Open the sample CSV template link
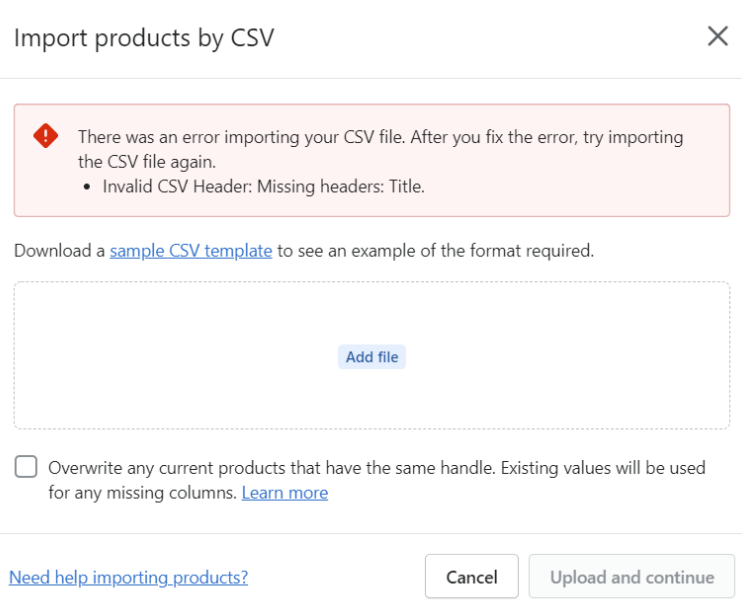 pyautogui.click(x=191, y=250)
